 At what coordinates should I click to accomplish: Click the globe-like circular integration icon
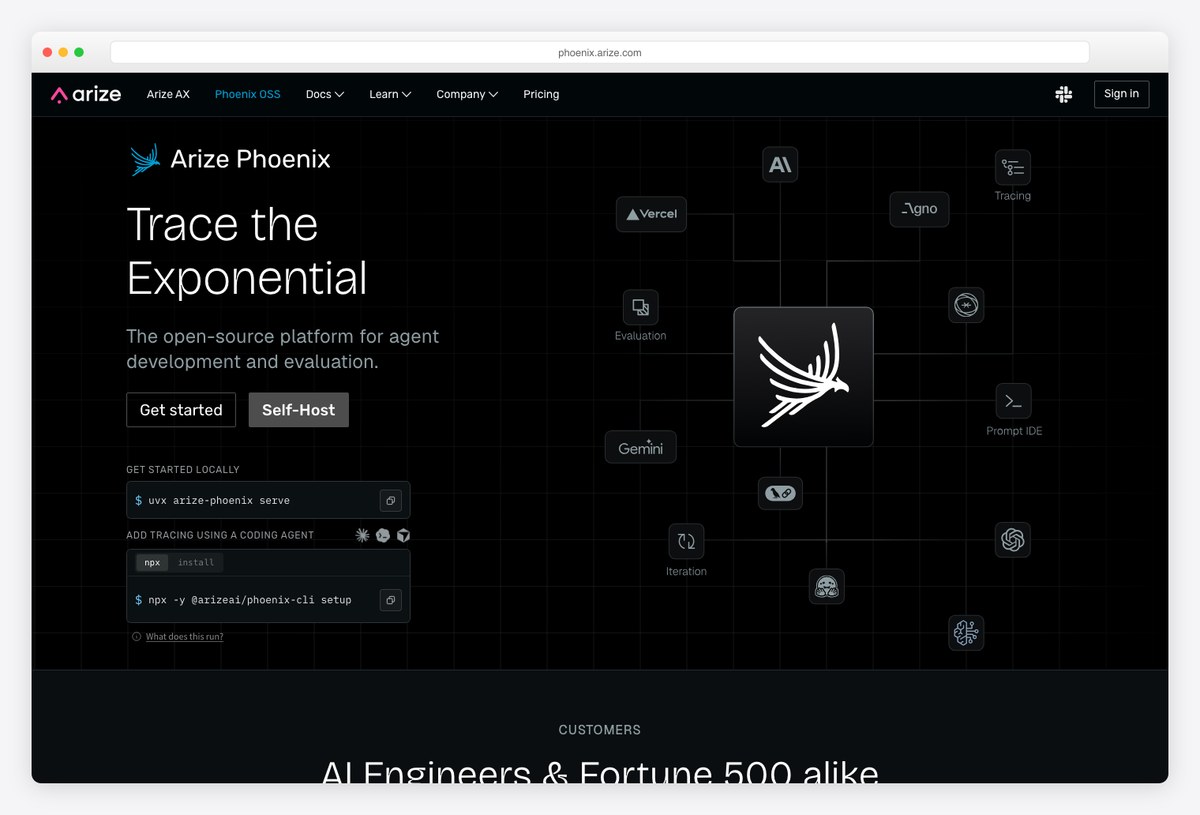click(x=966, y=305)
